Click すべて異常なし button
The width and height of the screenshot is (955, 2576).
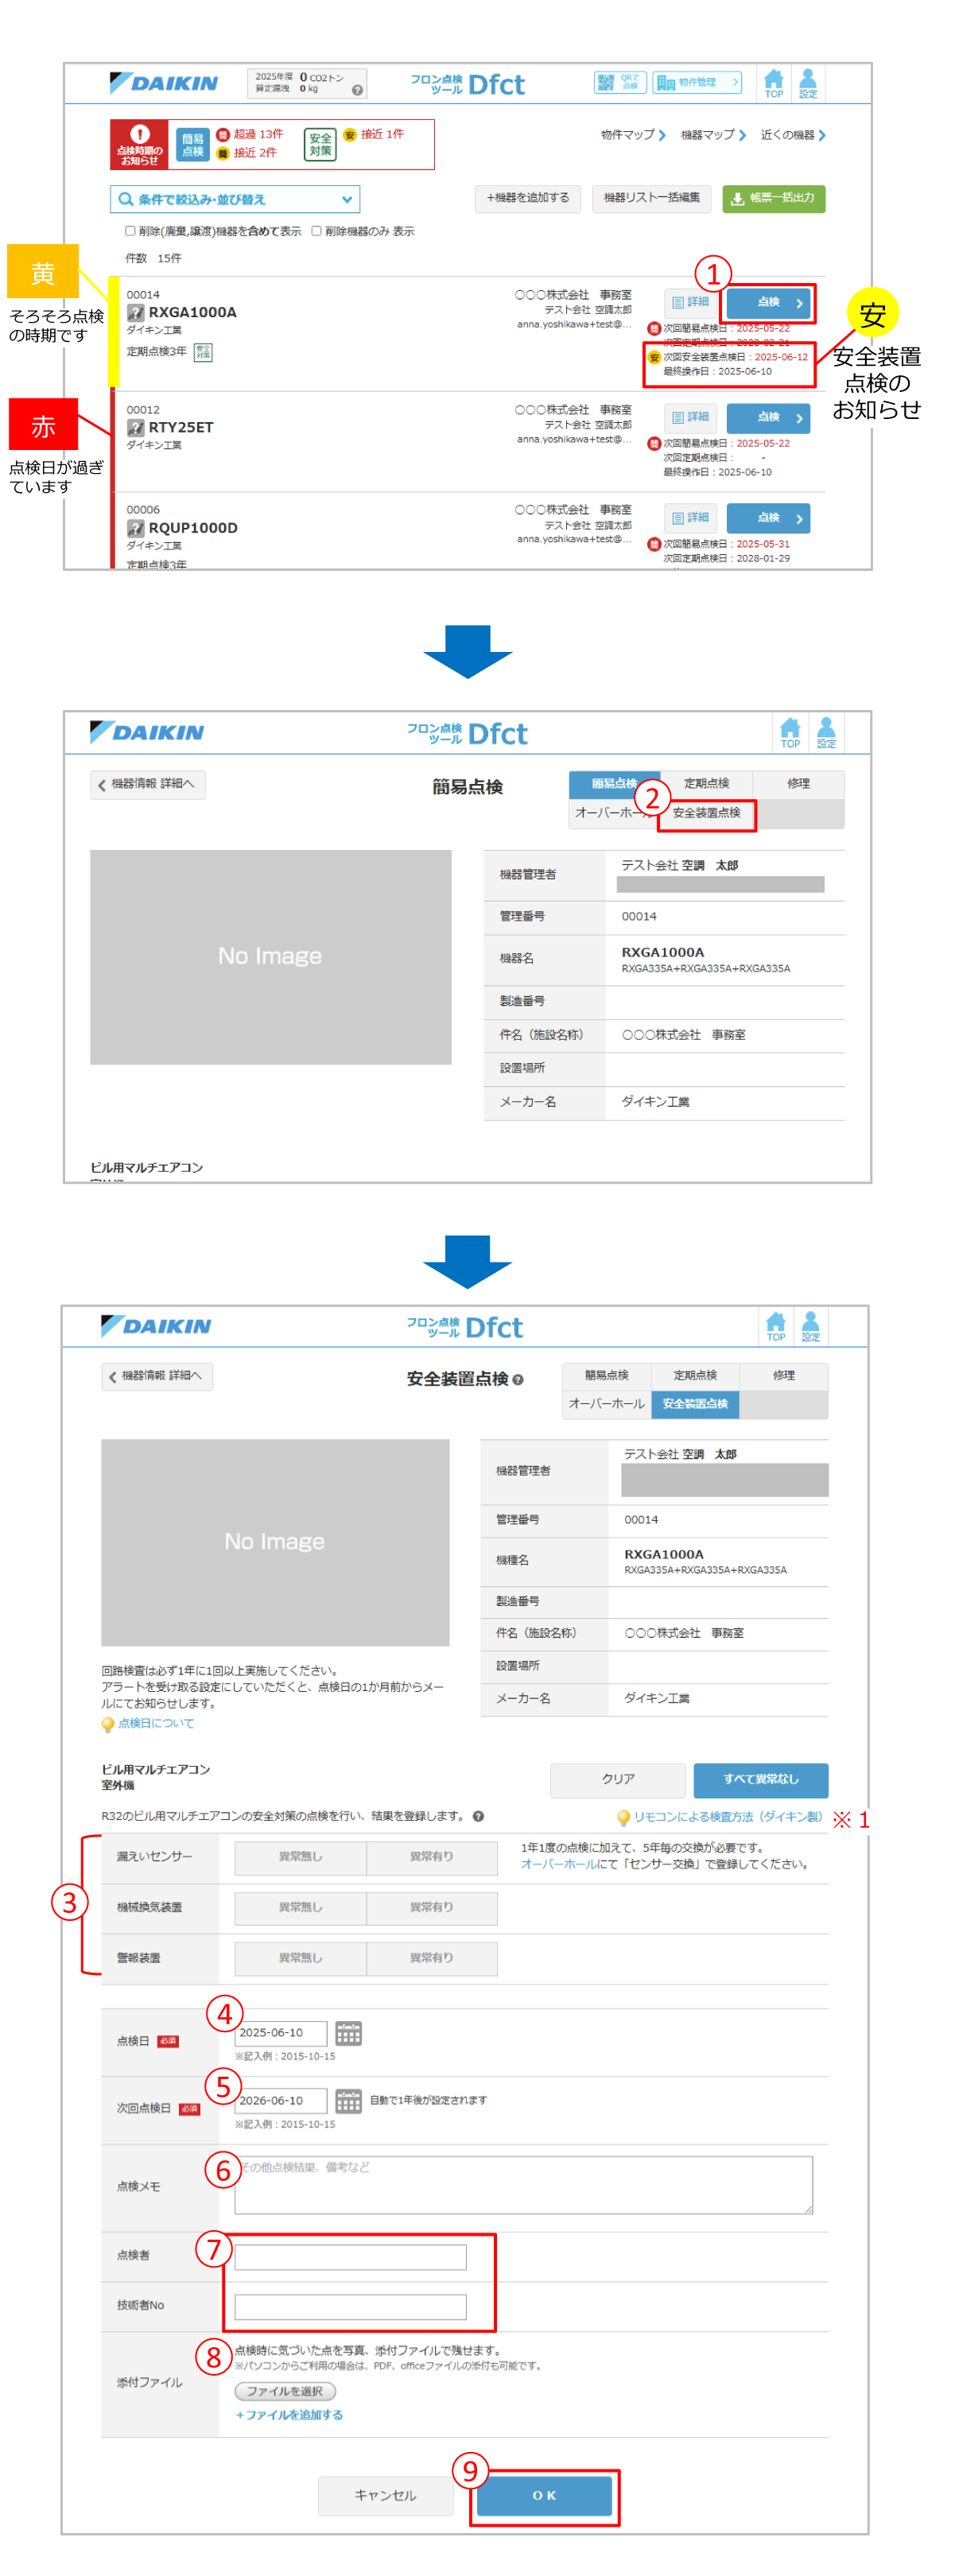761,1780
